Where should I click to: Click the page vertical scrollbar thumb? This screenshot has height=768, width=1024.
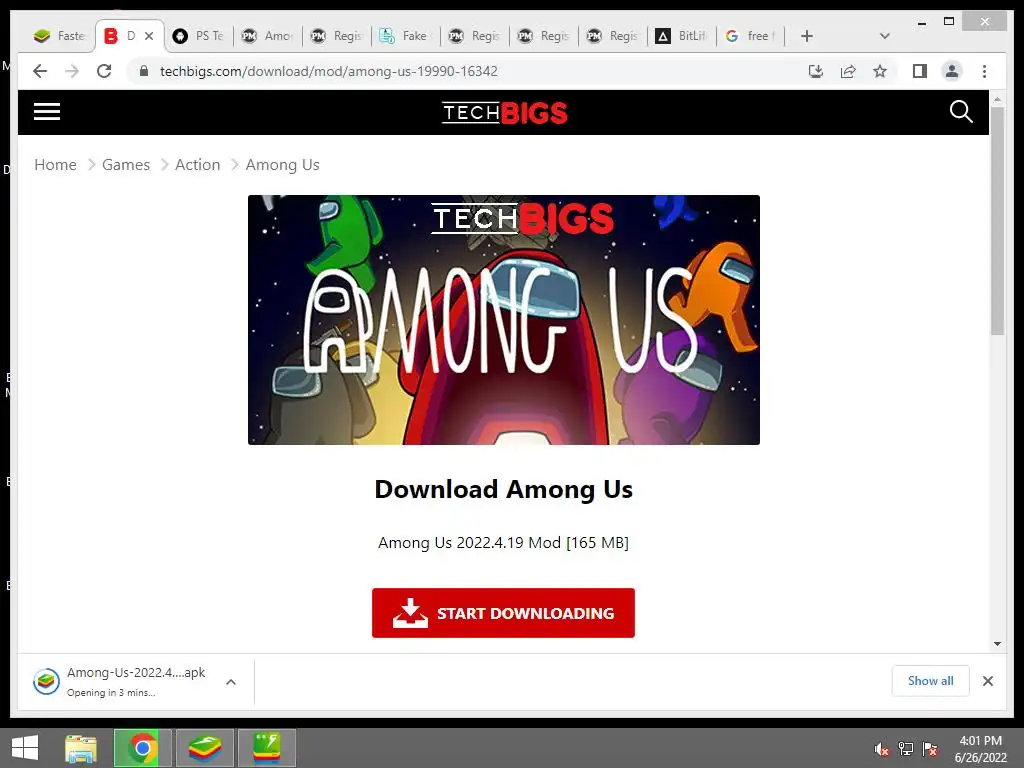997,221
